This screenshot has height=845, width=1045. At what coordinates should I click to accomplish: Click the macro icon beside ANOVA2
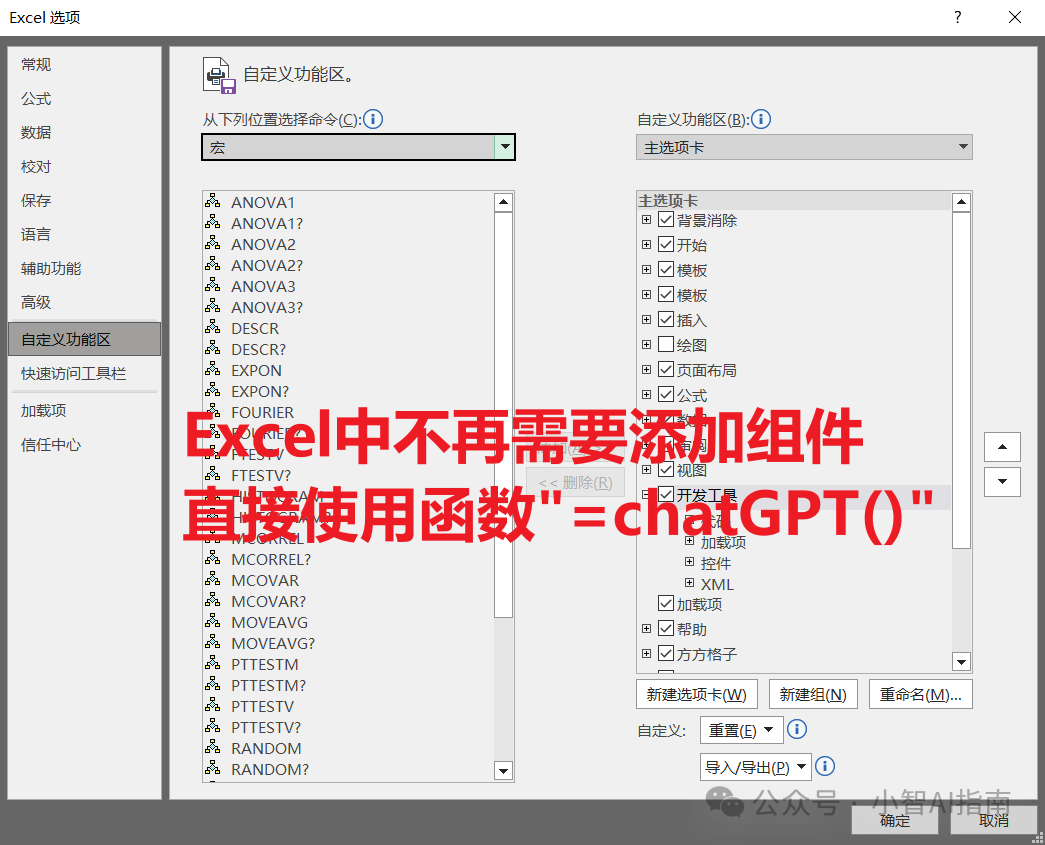213,243
